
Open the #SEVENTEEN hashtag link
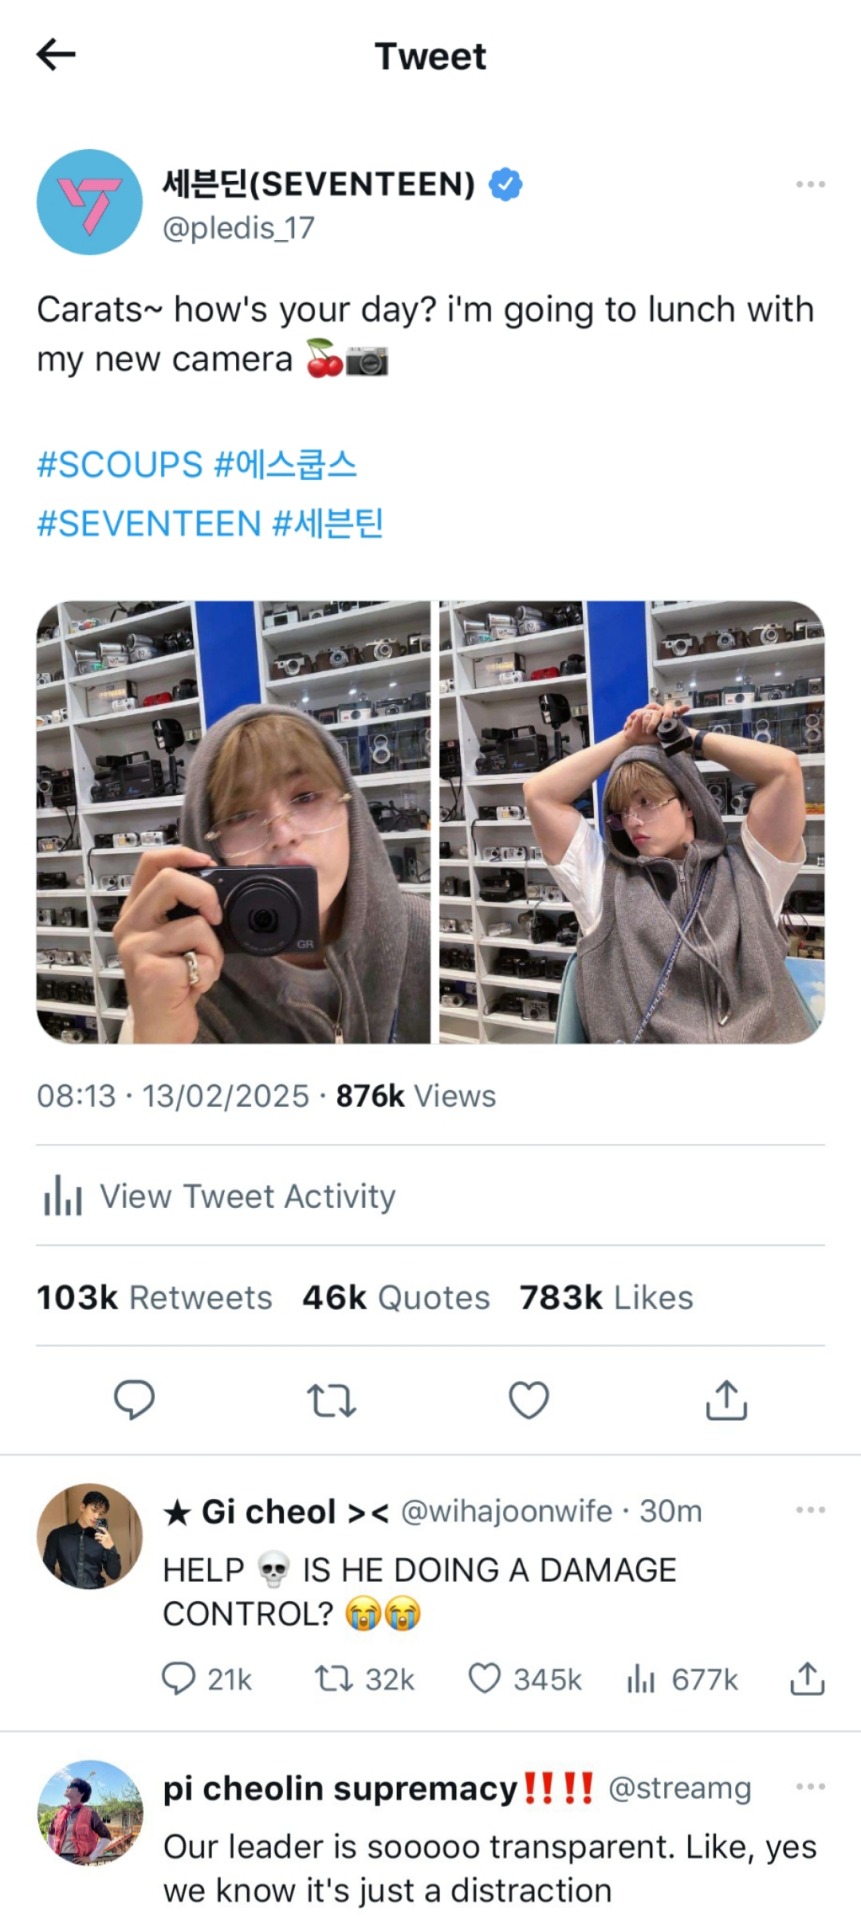click(149, 524)
